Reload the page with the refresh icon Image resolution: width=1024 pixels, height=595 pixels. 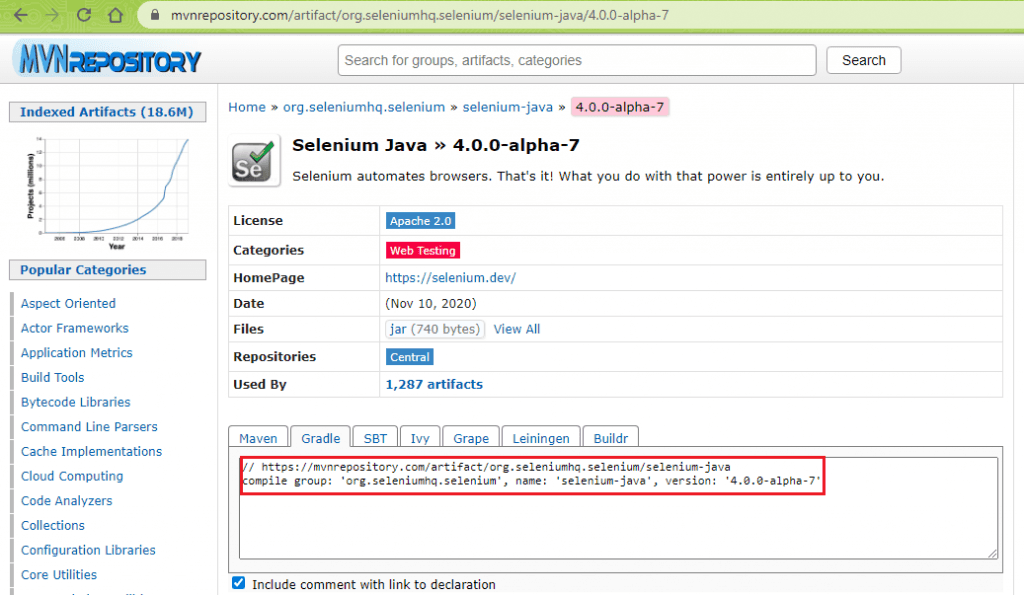click(x=84, y=15)
